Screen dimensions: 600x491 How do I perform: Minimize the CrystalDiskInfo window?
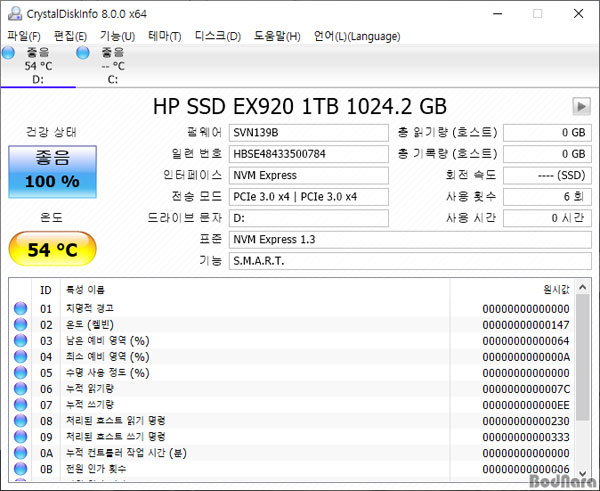(x=497, y=14)
